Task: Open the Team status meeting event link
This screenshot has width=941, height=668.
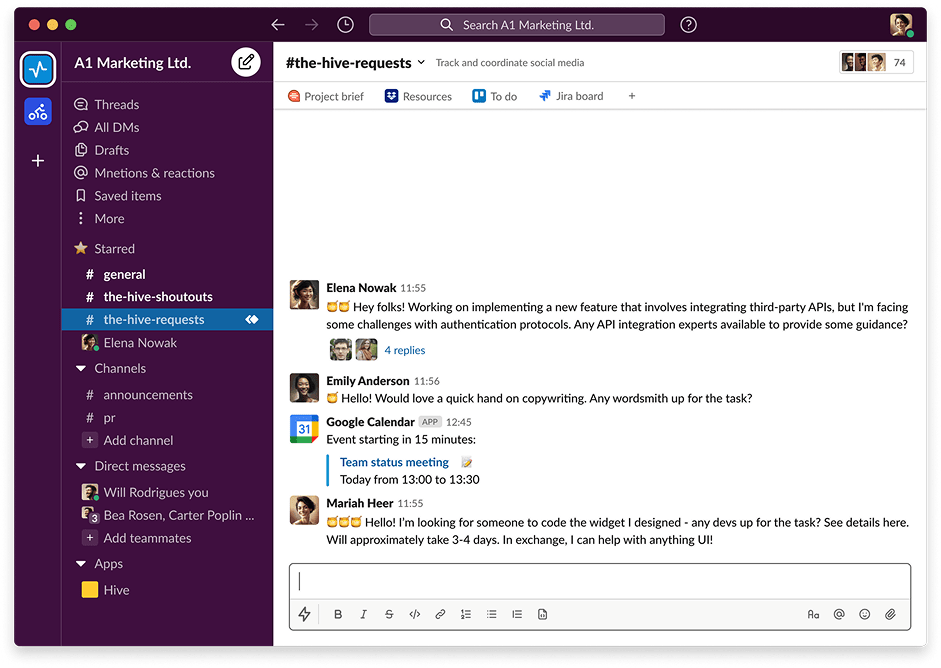Action: 394,462
